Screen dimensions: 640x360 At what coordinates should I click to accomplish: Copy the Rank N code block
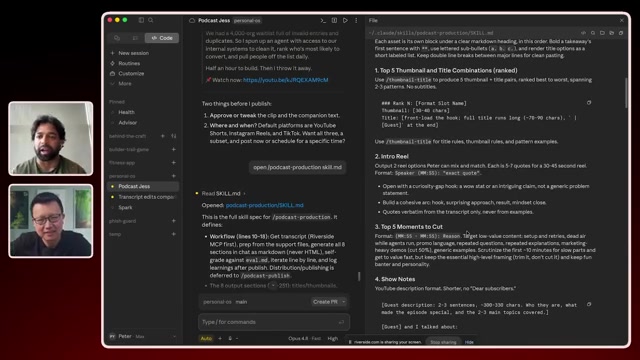pos(589,103)
